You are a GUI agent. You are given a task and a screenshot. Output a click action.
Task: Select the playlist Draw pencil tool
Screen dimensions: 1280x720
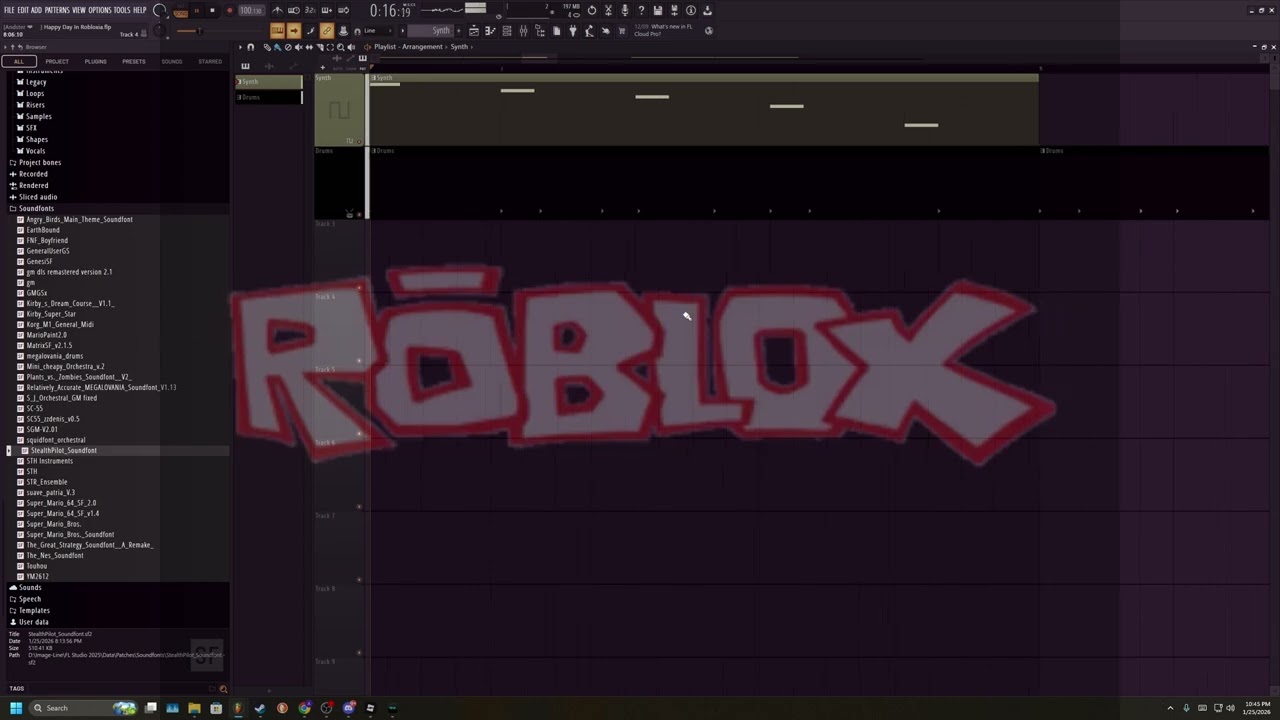(267, 47)
